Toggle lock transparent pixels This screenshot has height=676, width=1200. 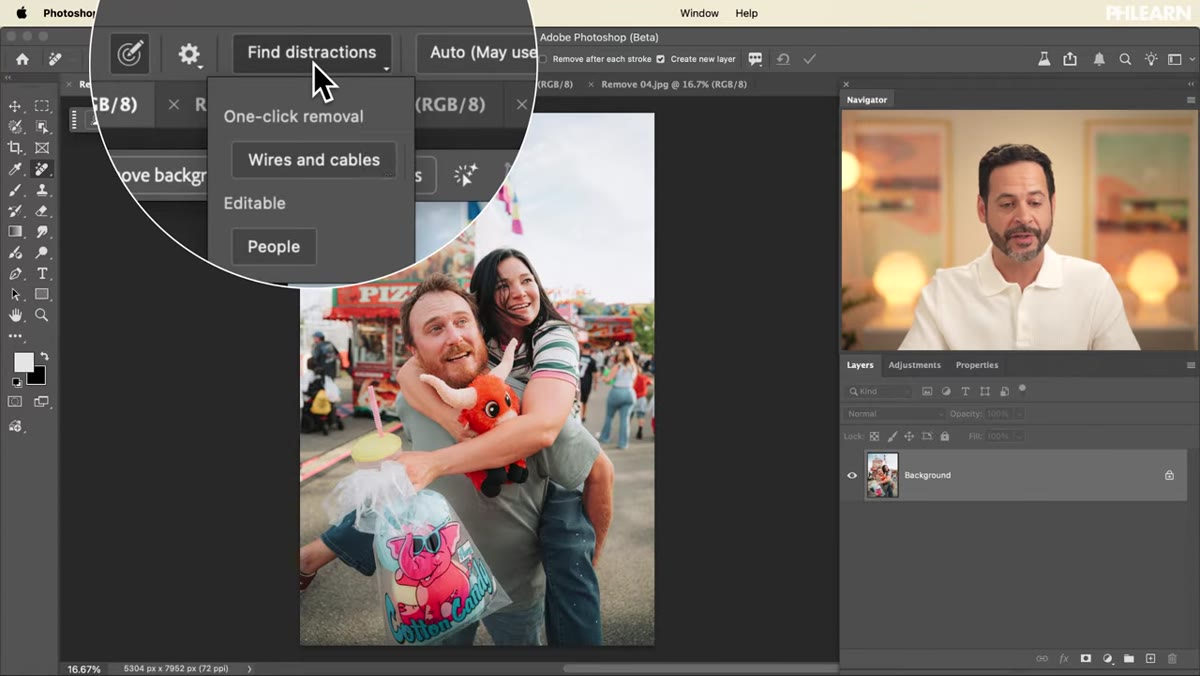[874, 436]
